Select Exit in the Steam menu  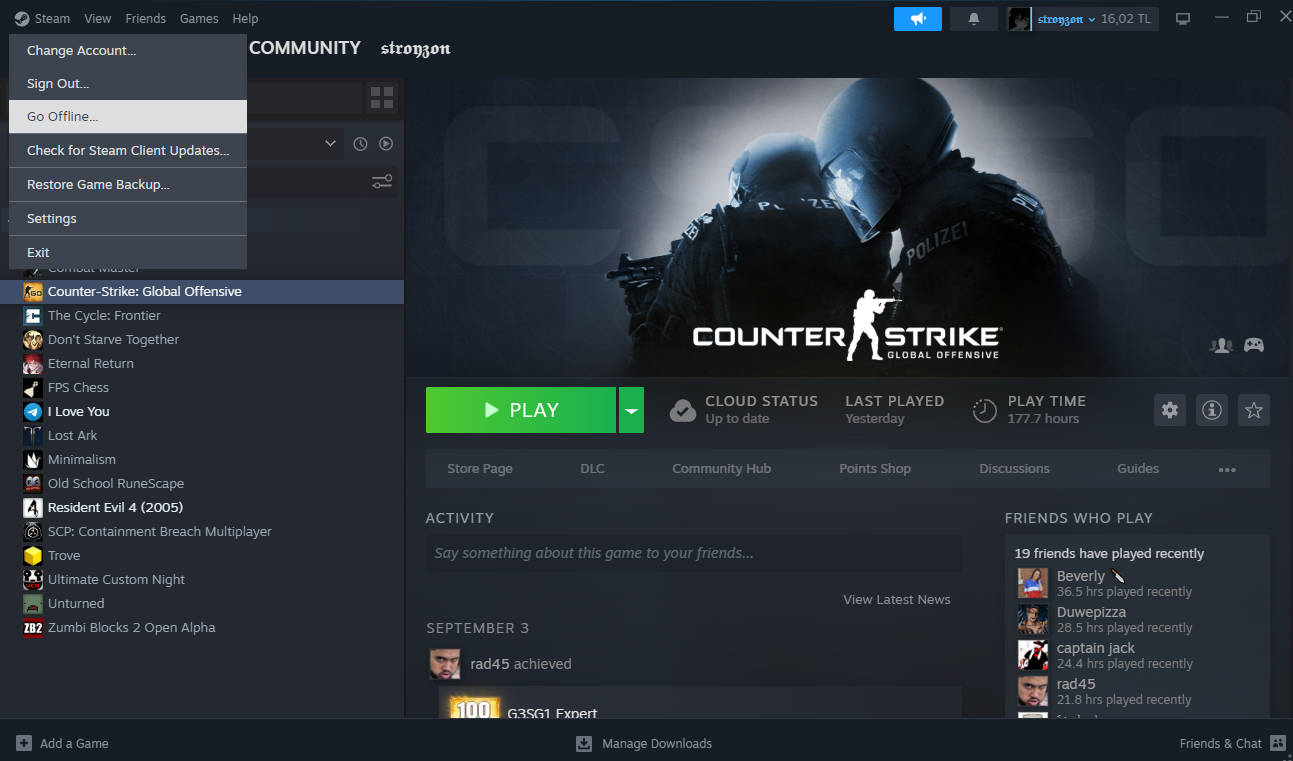pos(128,252)
